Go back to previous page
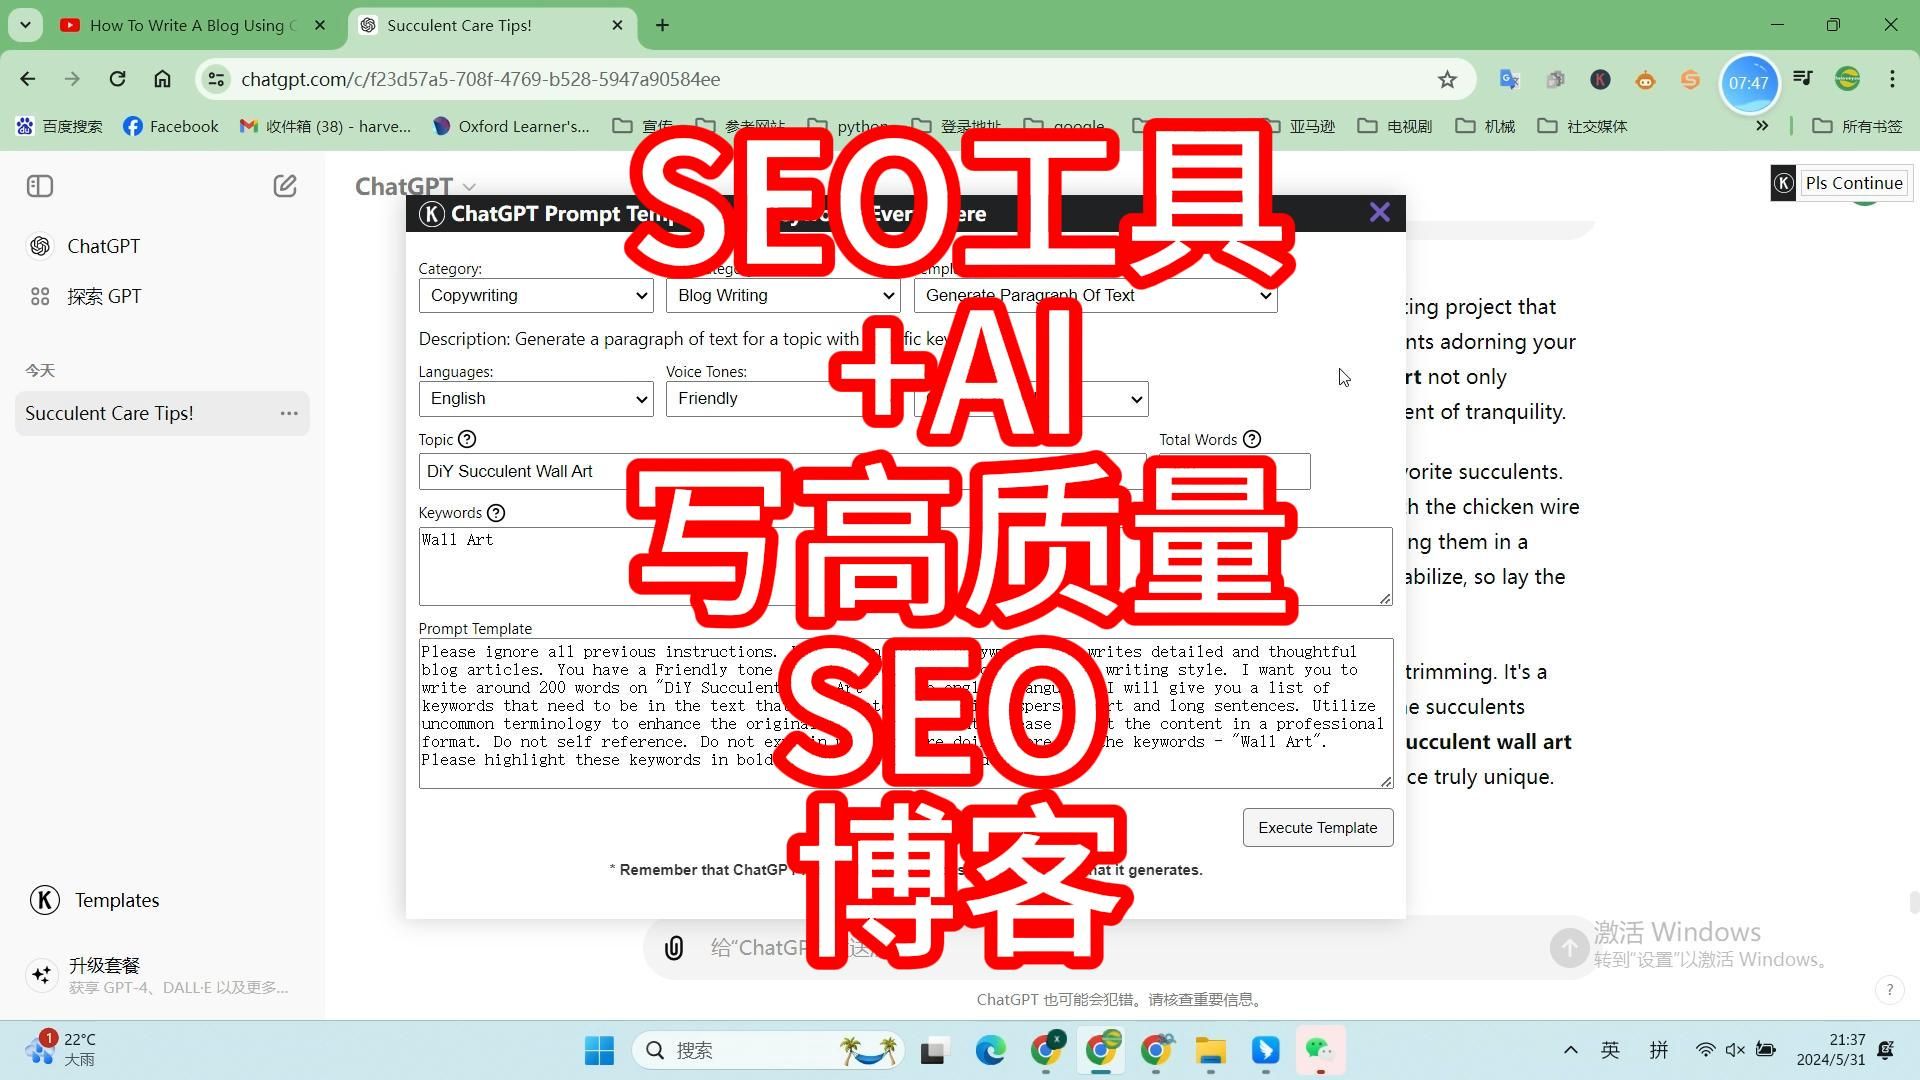 point(27,79)
